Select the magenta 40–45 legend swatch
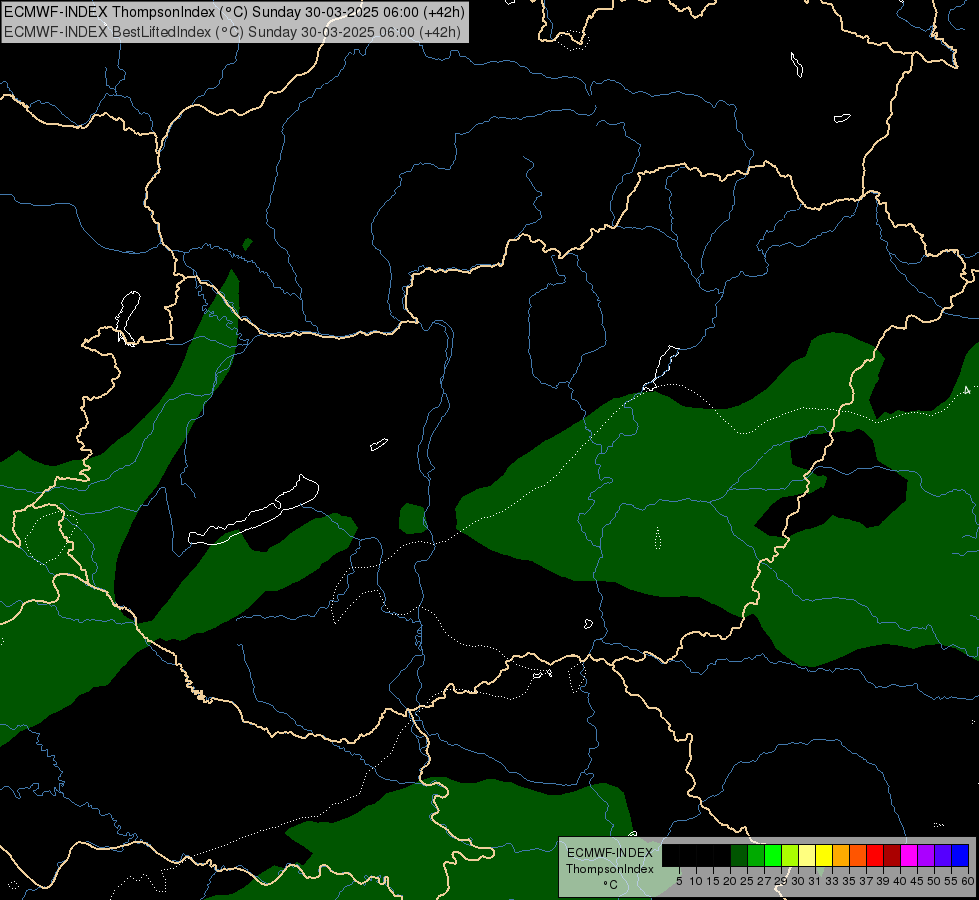Screen dimensions: 979x900 click(909, 855)
